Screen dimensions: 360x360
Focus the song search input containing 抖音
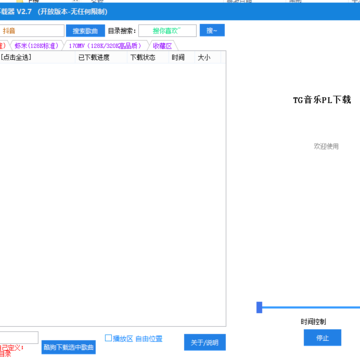32,31
